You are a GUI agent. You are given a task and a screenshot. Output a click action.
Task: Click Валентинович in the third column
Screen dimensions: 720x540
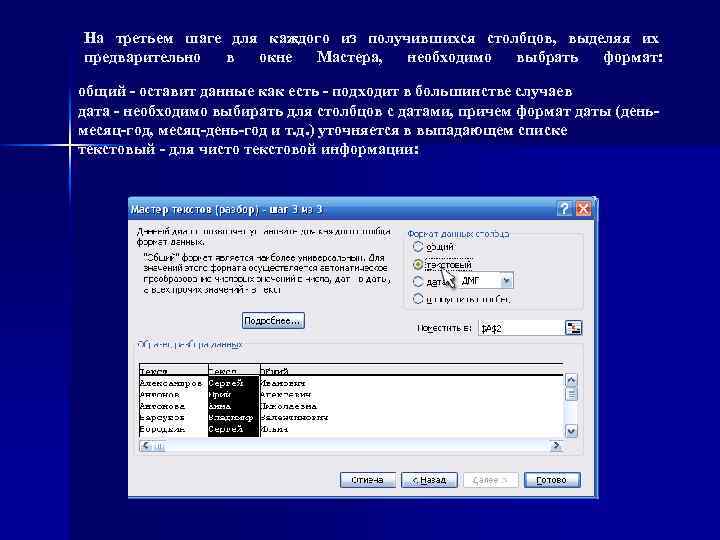pyautogui.click(x=294, y=418)
